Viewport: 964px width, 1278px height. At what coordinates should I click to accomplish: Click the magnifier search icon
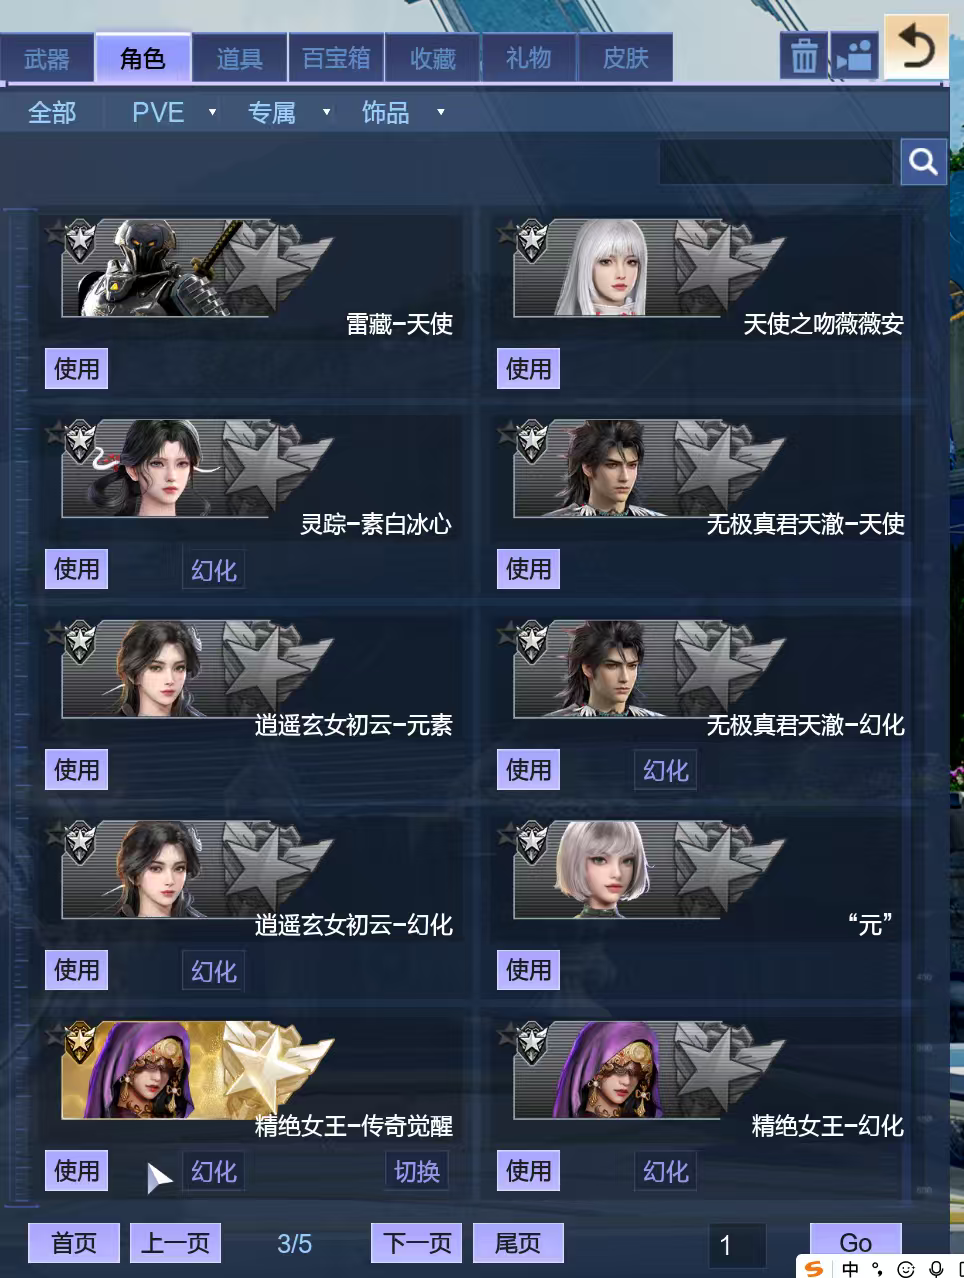click(x=924, y=162)
